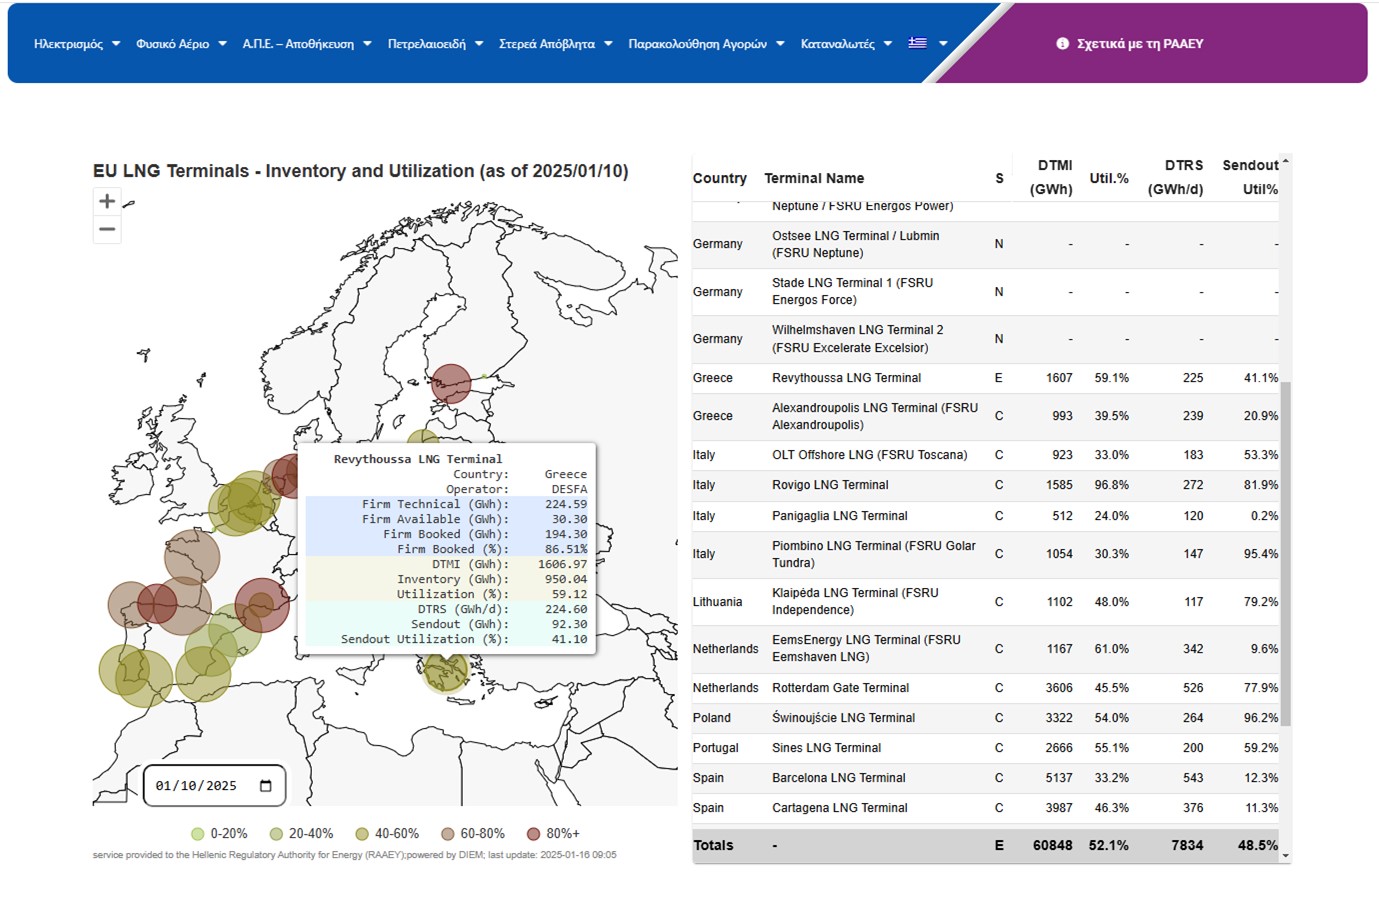Click the Poland country cell
The image size is (1379, 903).
pos(712,718)
